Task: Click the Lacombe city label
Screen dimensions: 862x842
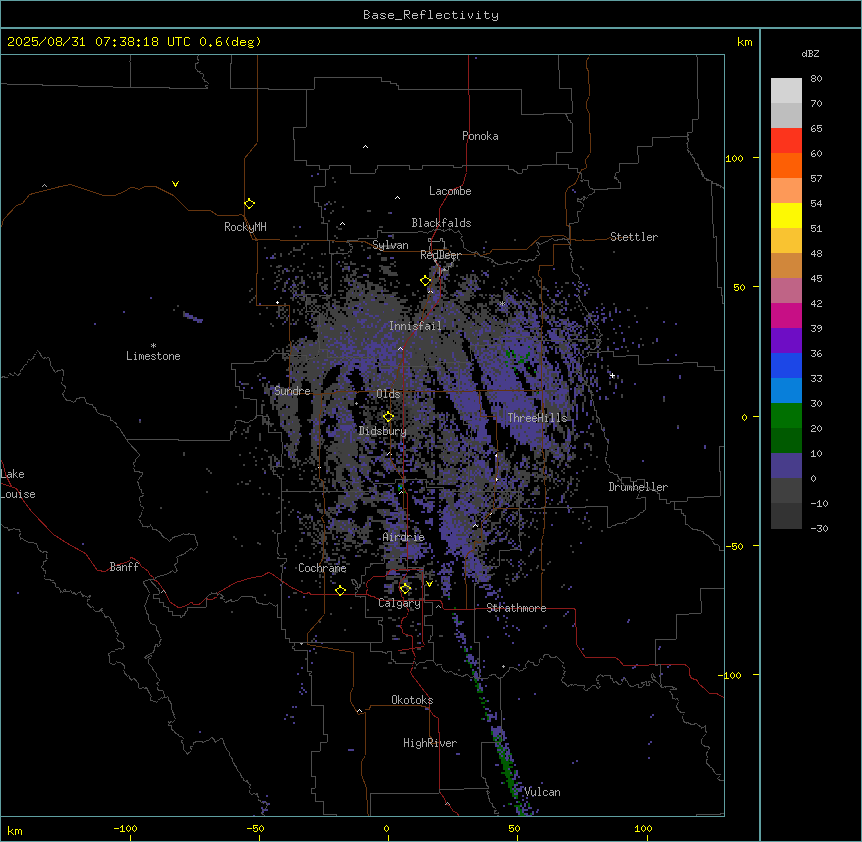Action: [x=450, y=191]
